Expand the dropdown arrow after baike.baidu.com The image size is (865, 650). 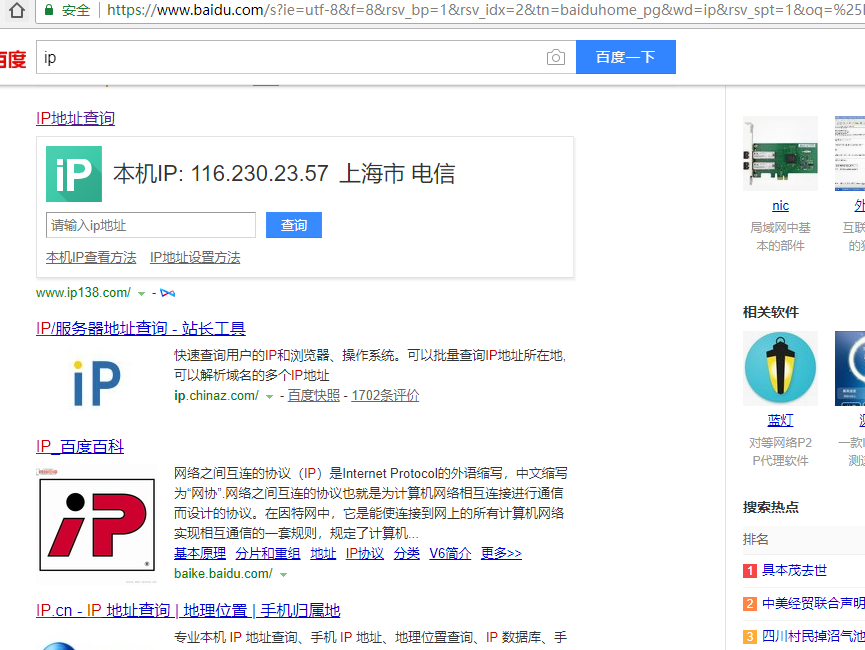(285, 575)
